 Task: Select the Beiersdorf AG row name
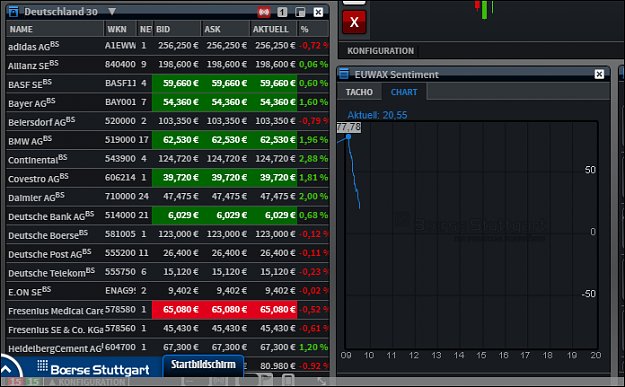(x=41, y=121)
